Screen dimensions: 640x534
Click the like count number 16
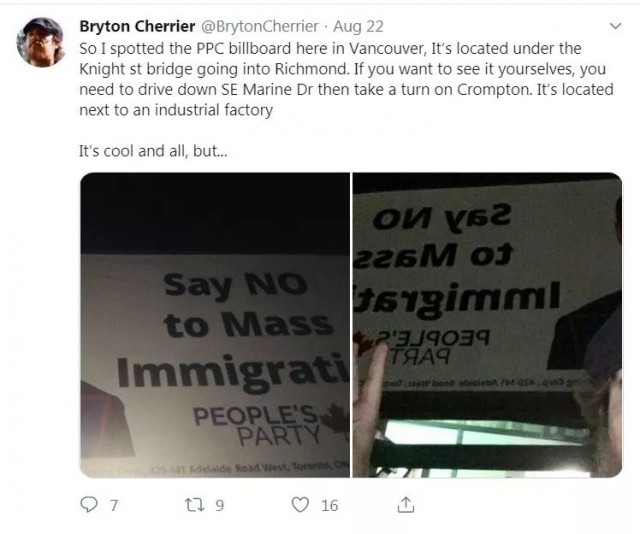(x=329, y=505)
